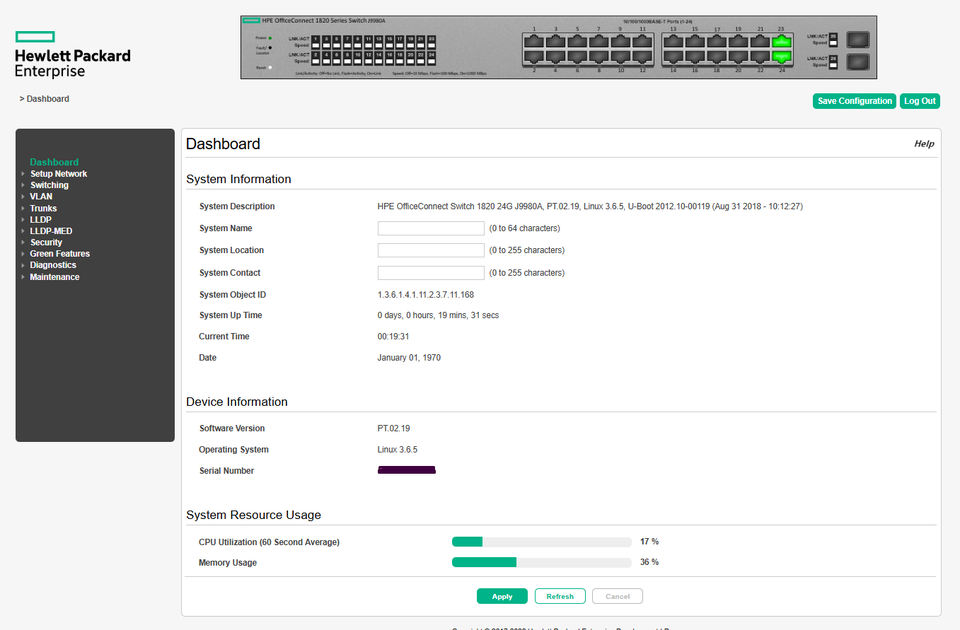
Task: Select the upper SFP port 25
Action: 858,40
